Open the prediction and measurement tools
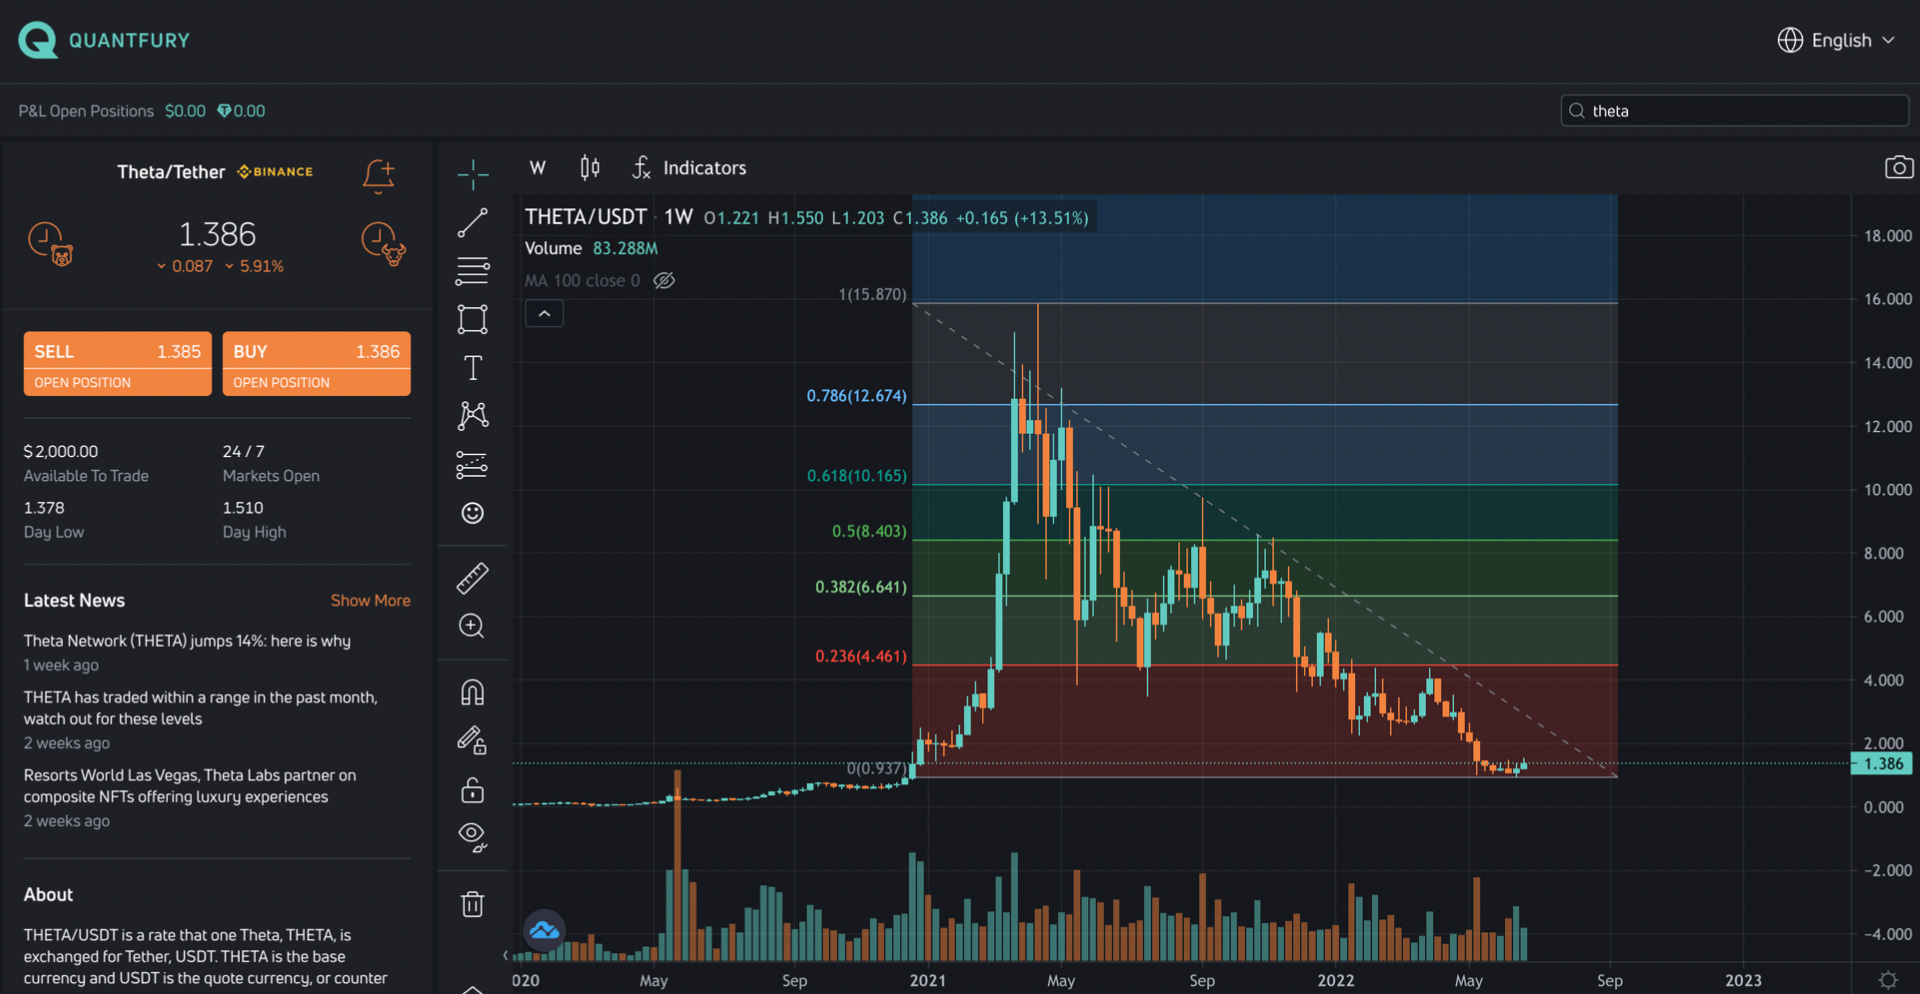 coord(473,465)
